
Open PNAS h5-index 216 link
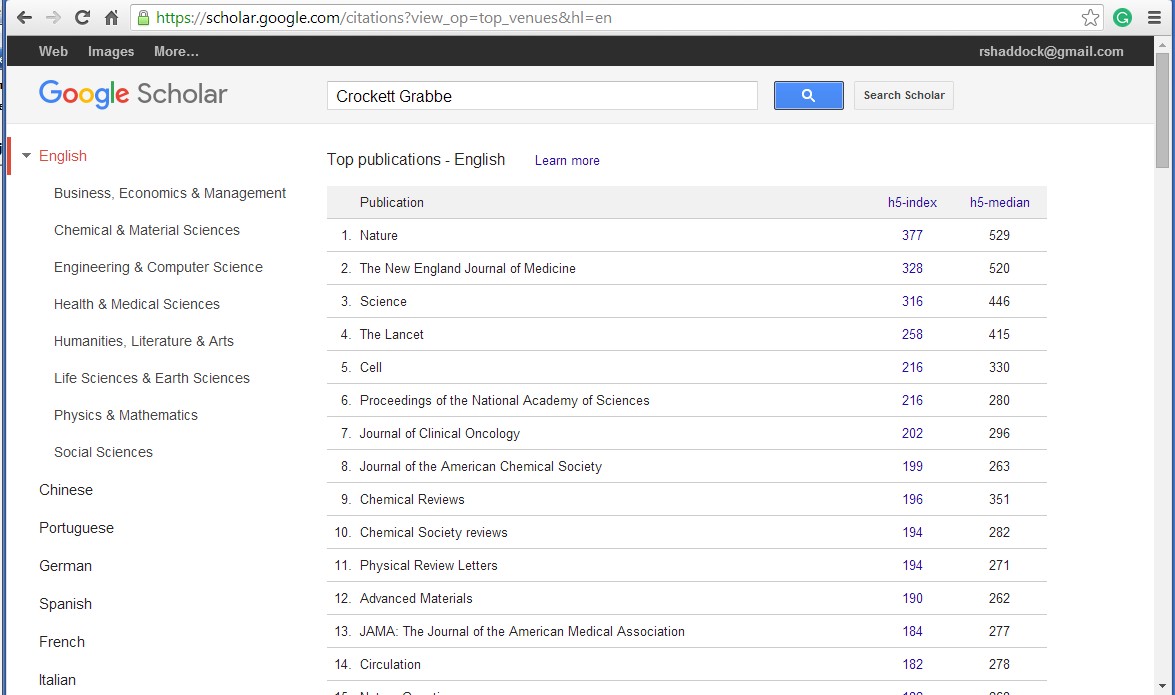912,400
